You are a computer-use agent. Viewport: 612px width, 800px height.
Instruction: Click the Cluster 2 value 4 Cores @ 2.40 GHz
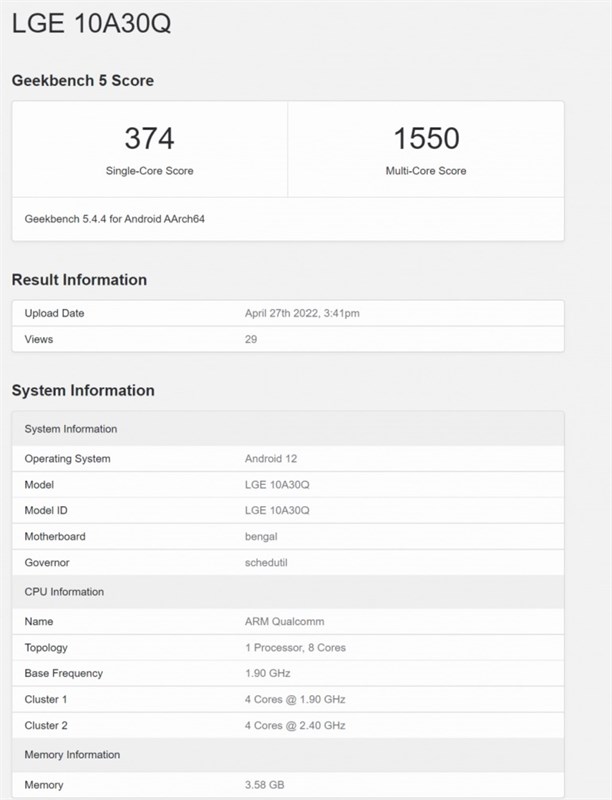(295, 725)
